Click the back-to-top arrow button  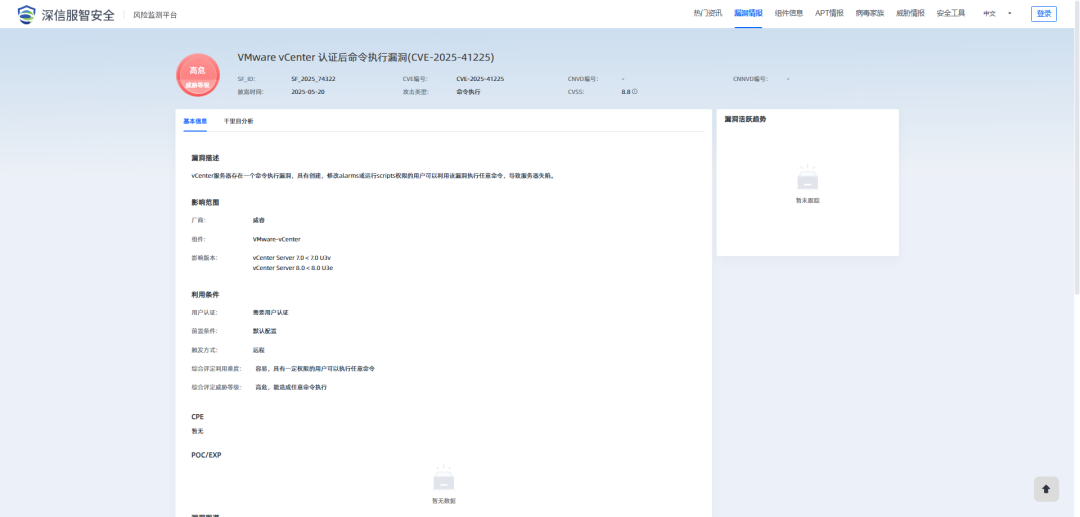1046,489
